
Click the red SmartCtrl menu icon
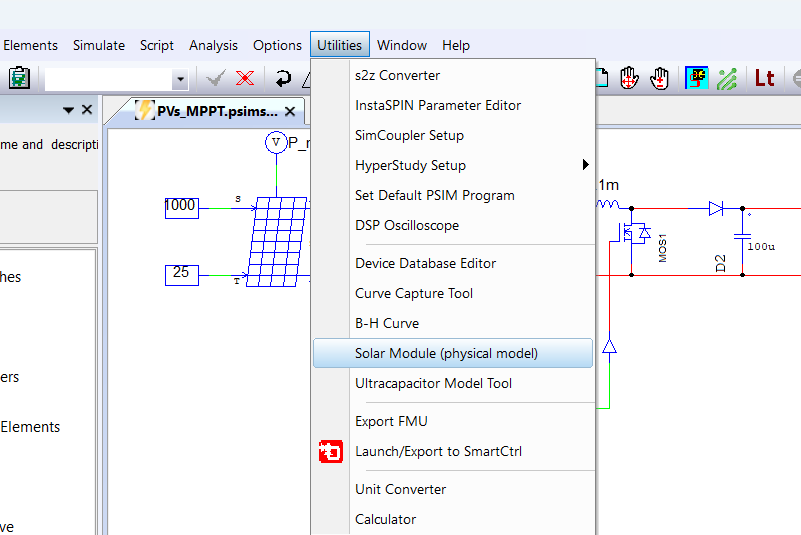pos(331,452)
